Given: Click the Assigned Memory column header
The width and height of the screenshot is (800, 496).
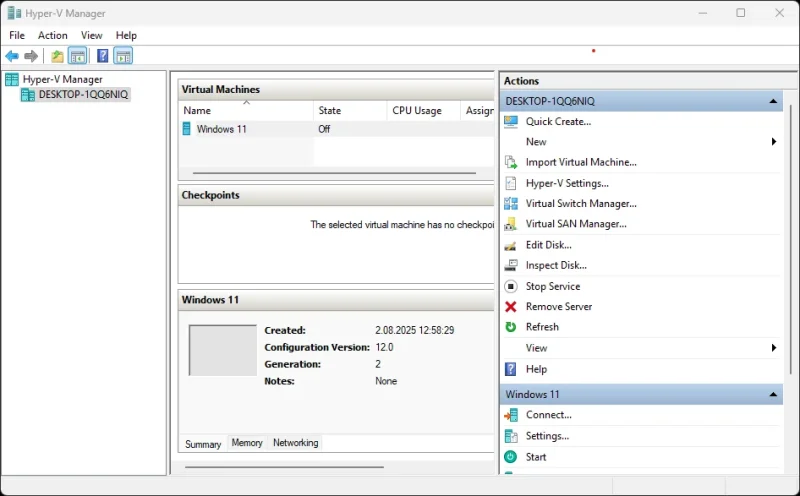Looking at the screenshot, I should (478, 110).
